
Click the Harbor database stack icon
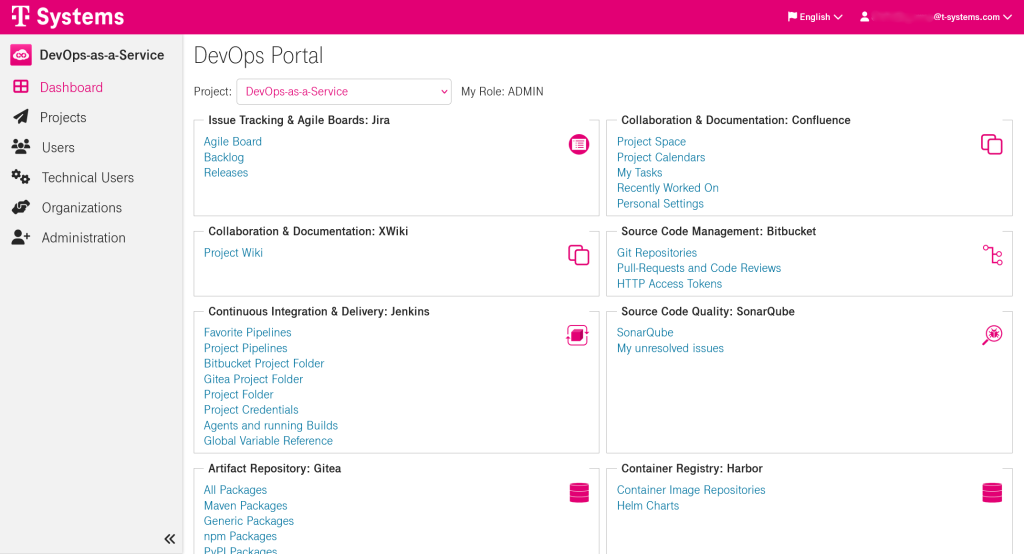992,493
